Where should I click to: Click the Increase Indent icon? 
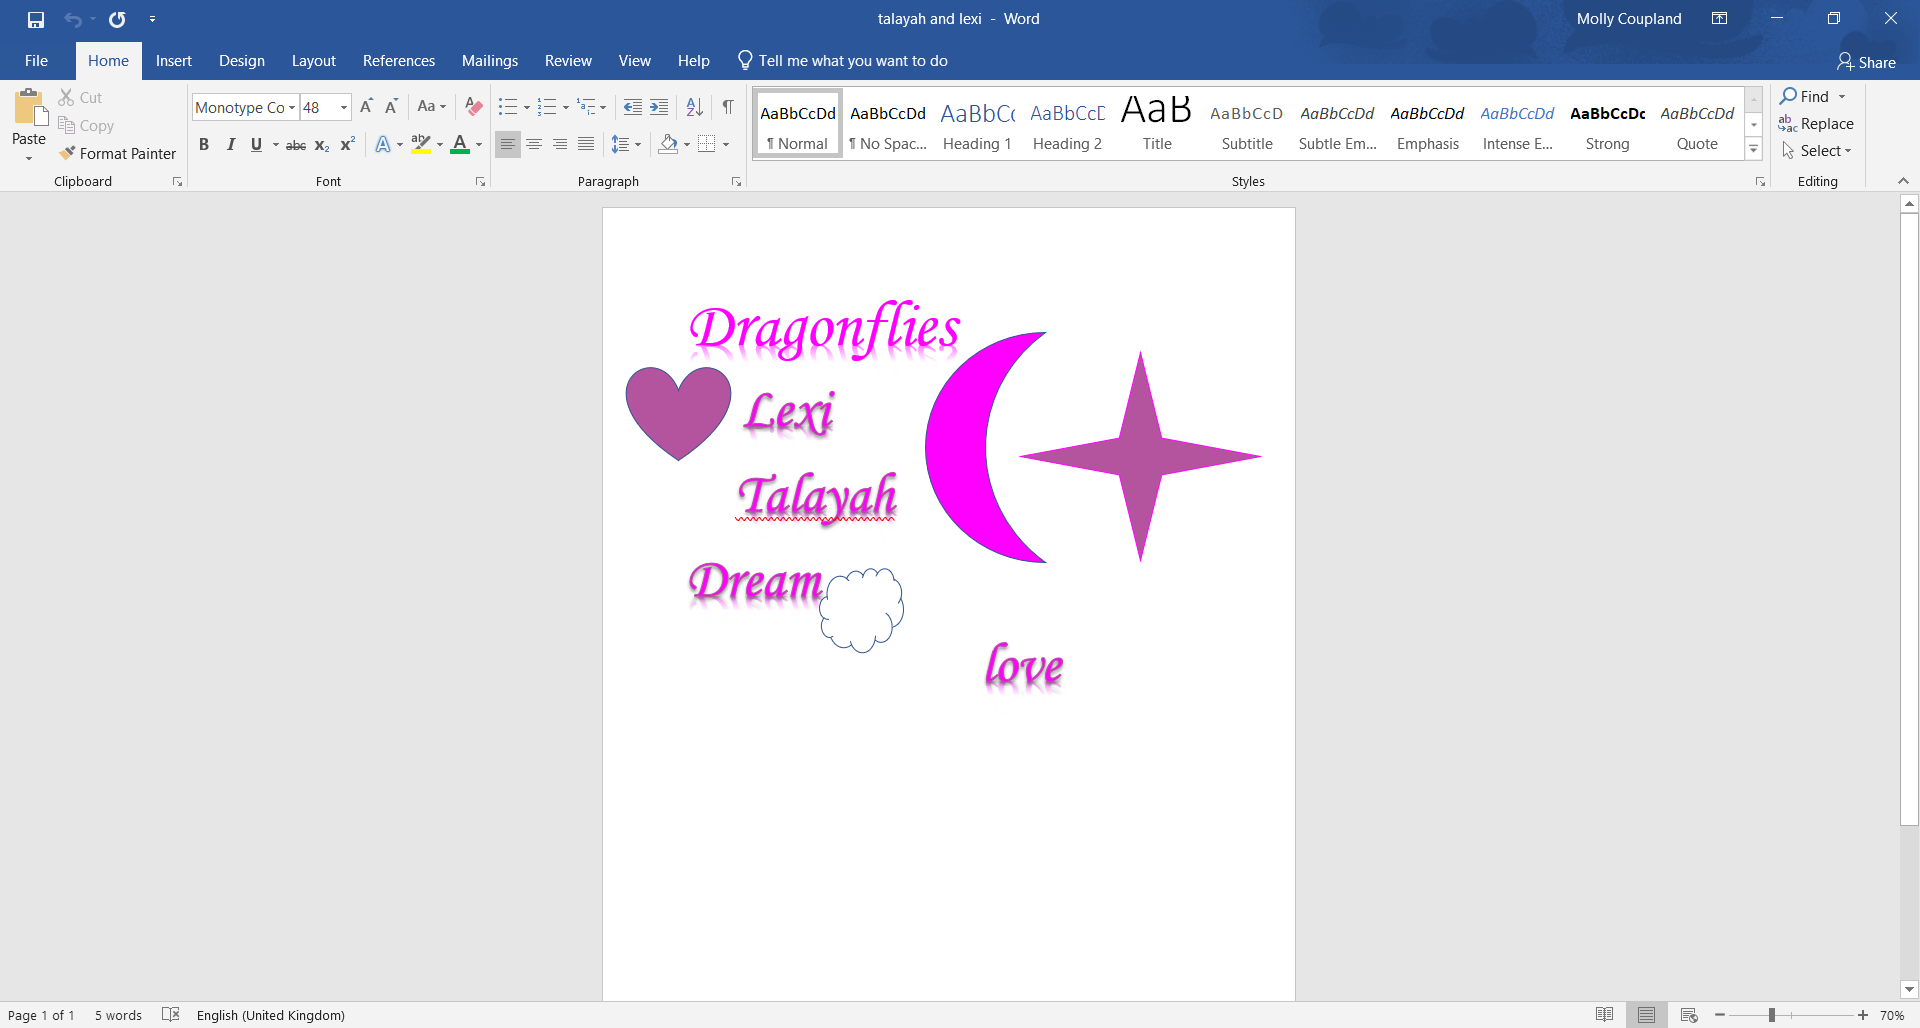pos(659,107)
